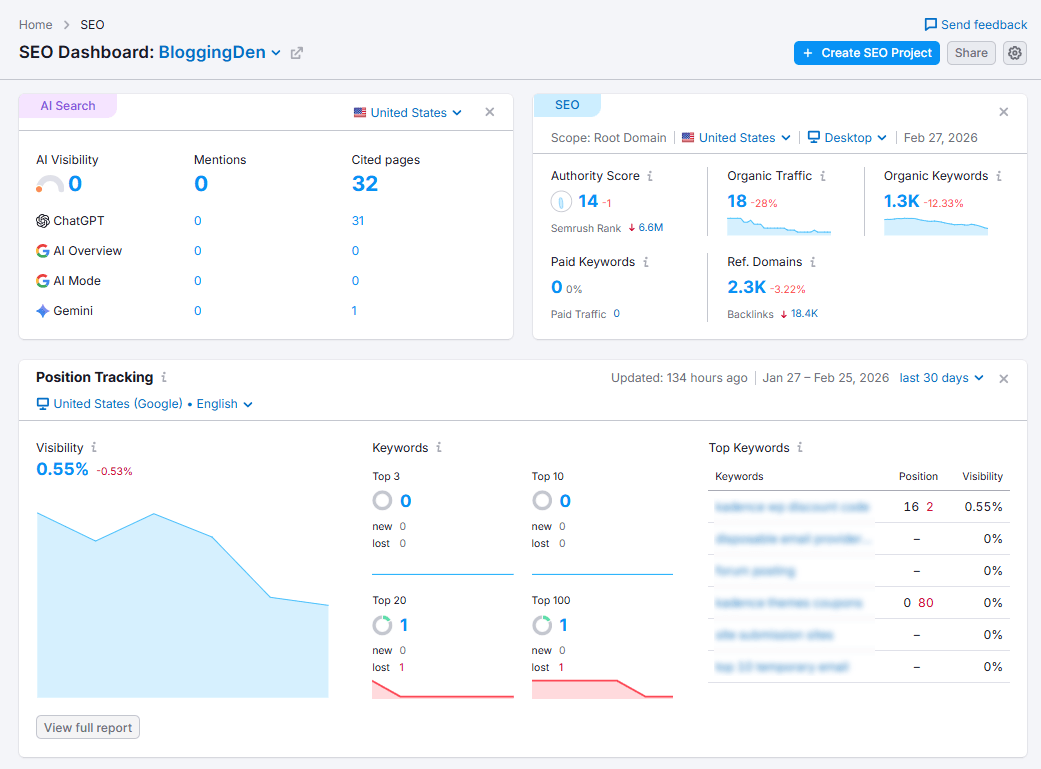The width and height of the screenshot is (1041, 769).
Task: Click Top 100 keywords count
Action: [563, 625]
